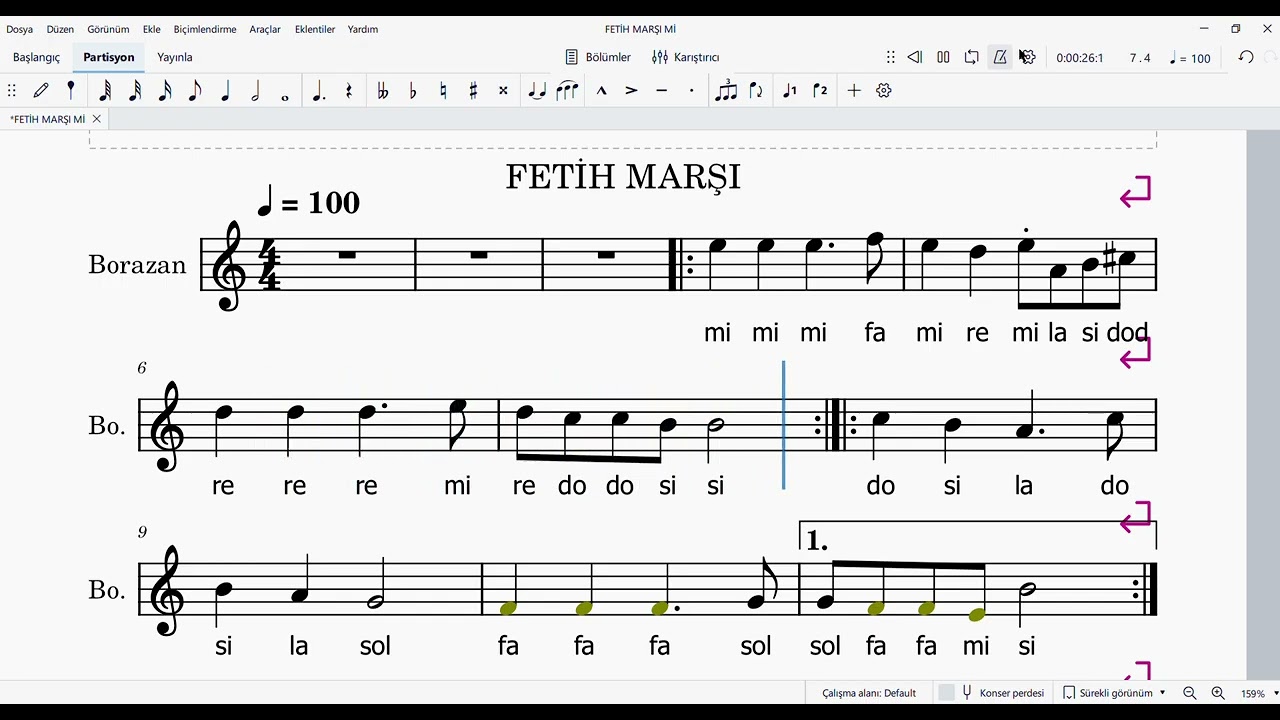Viewport: 1280px width, 720px height.
Task: Open the Araçlar menu
Action: pos(265,29)
